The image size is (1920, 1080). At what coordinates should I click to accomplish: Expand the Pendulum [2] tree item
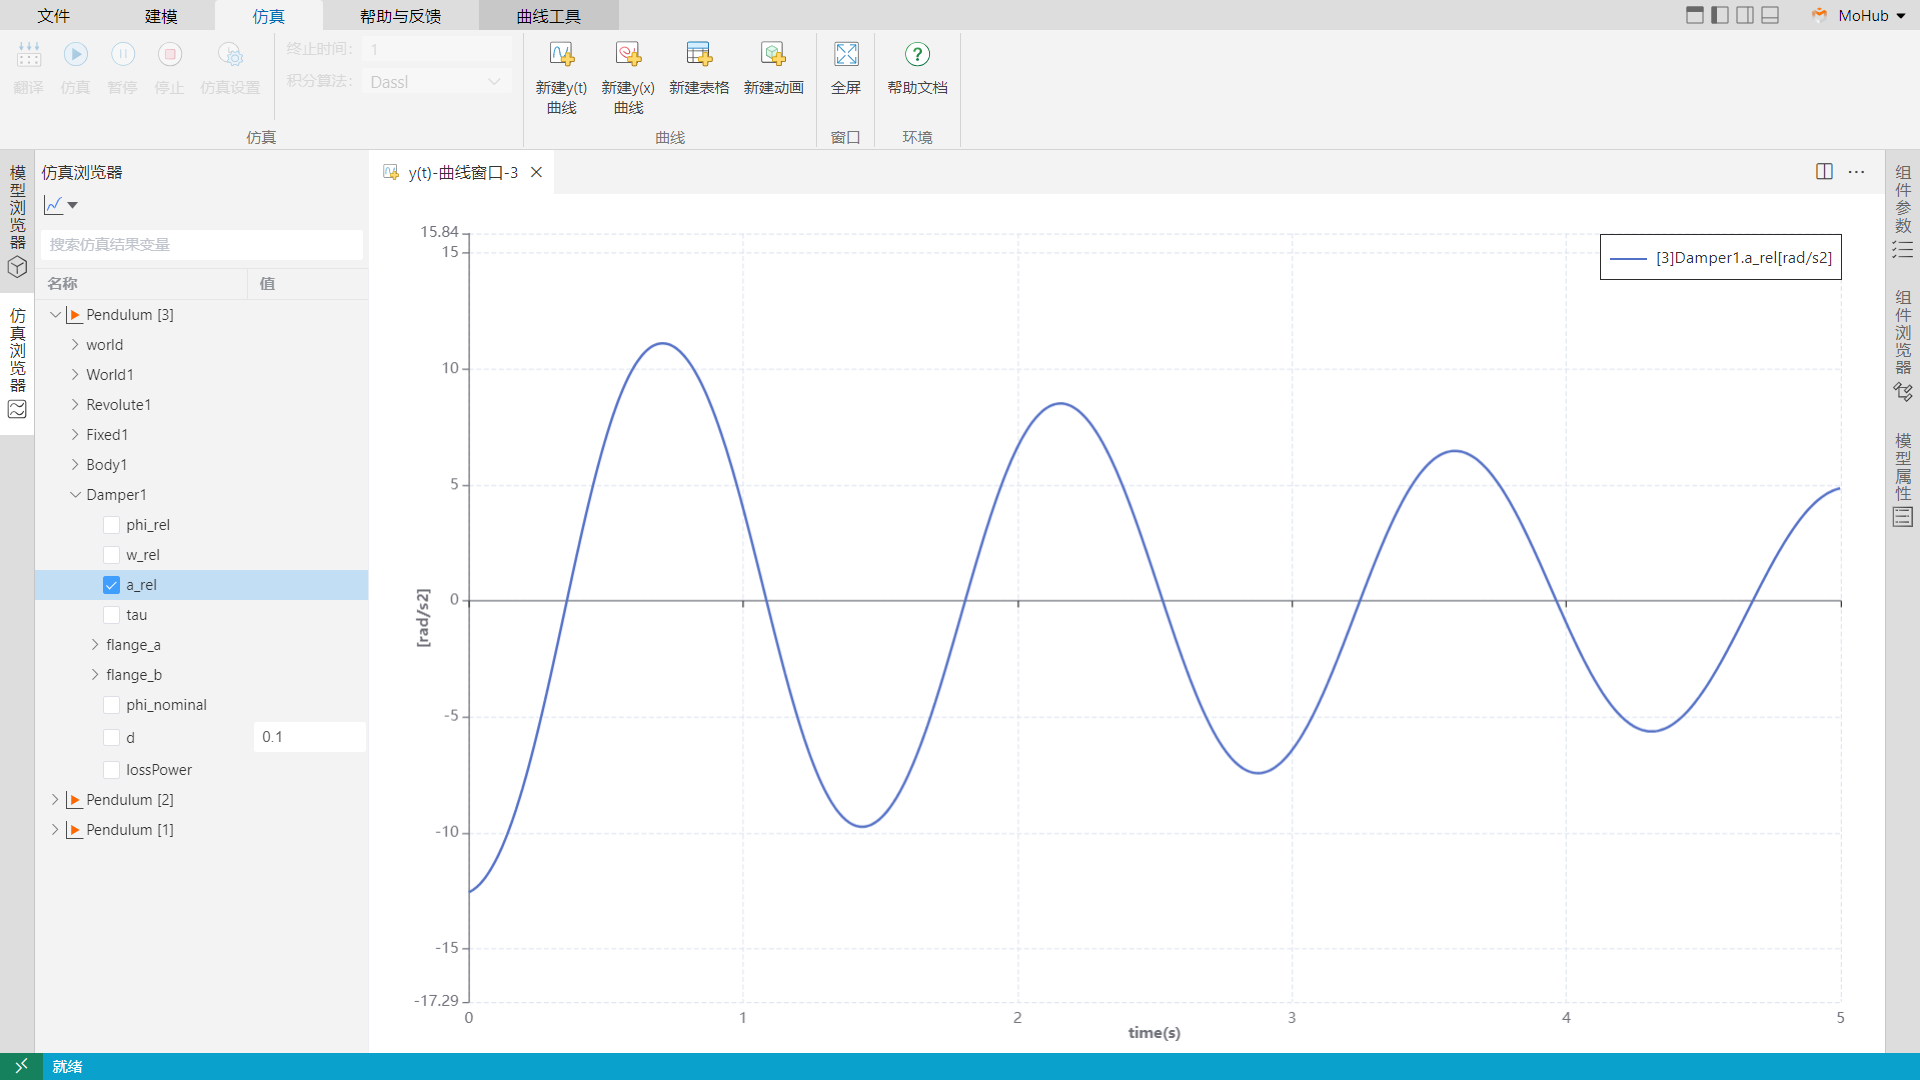point(55,799)
